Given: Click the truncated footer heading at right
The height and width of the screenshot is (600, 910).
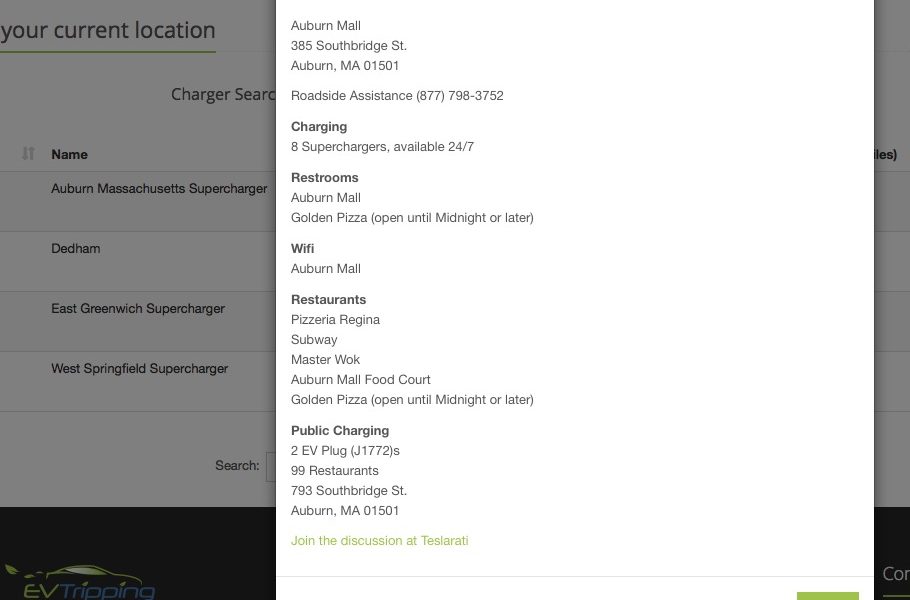Looking at the screenshot, I should coord(896,574).
